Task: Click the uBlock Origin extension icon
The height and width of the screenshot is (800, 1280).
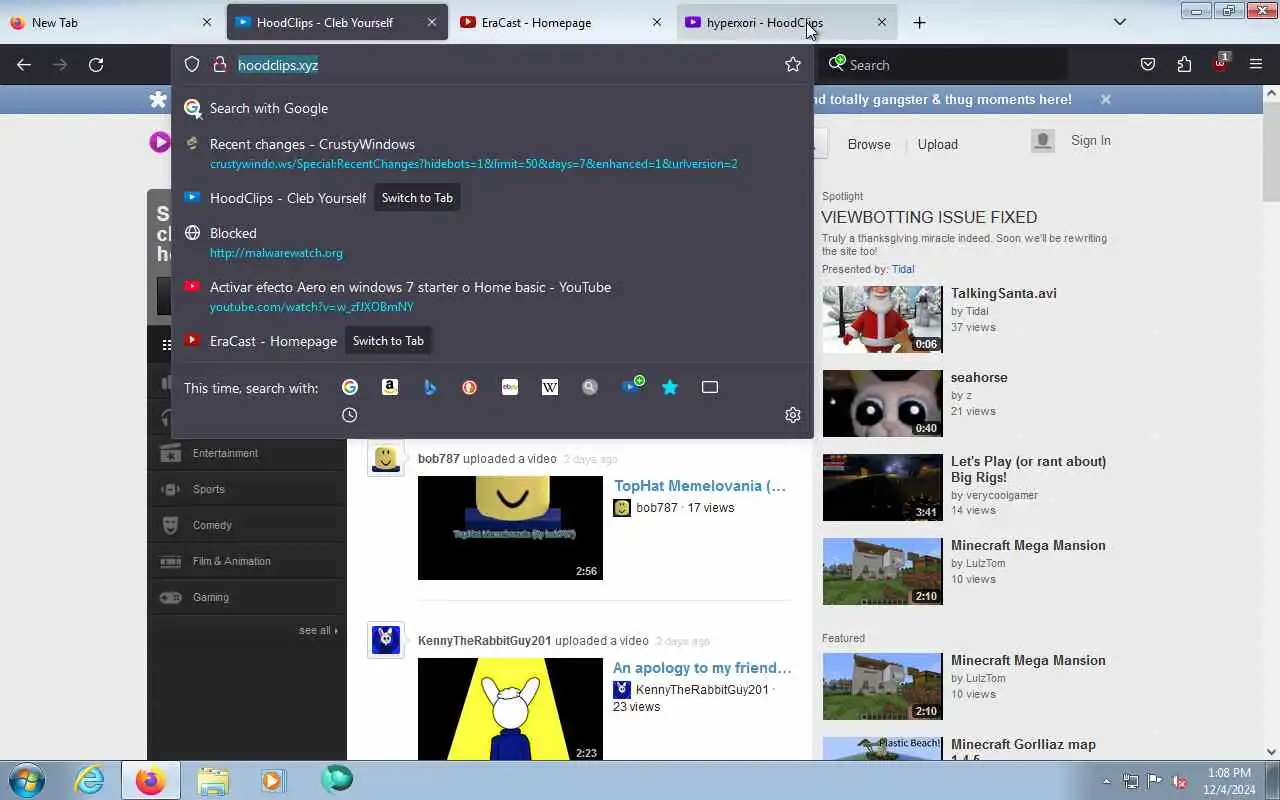Action: point(1221,63)
